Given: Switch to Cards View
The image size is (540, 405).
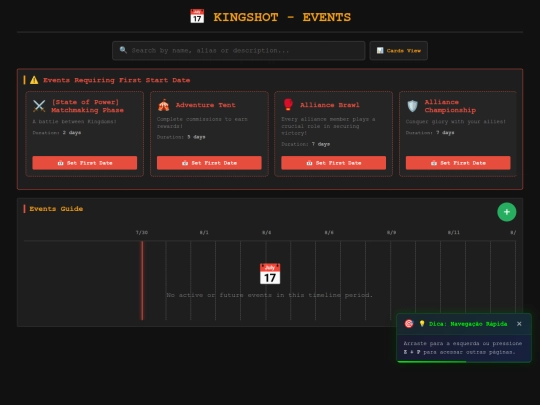Looking at the screenshot, I should (398, 51).
